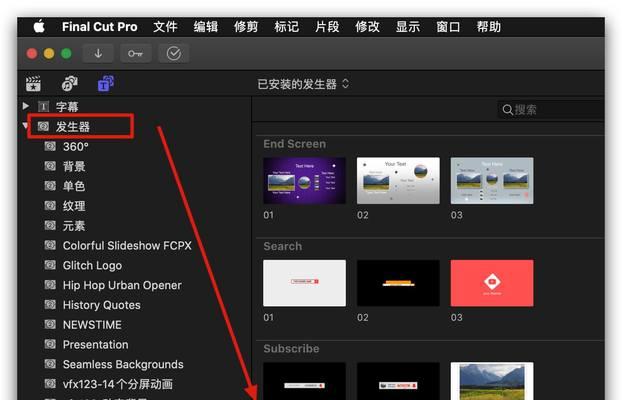Select the vfx123-14个分屏动画 category
Image resolution: width=622 pixels, height=400 pixels.
[x=134, y=384]
